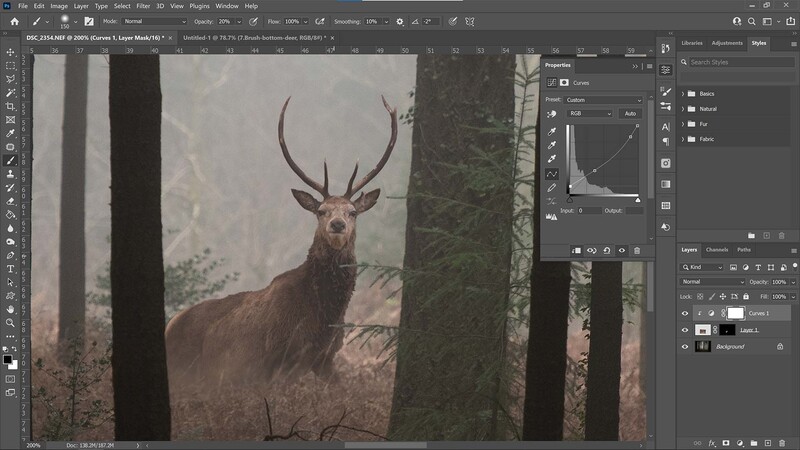Pick the Eyedropper tool in toolbar
Screen dimensions: 800x450
tap(10, 133)
